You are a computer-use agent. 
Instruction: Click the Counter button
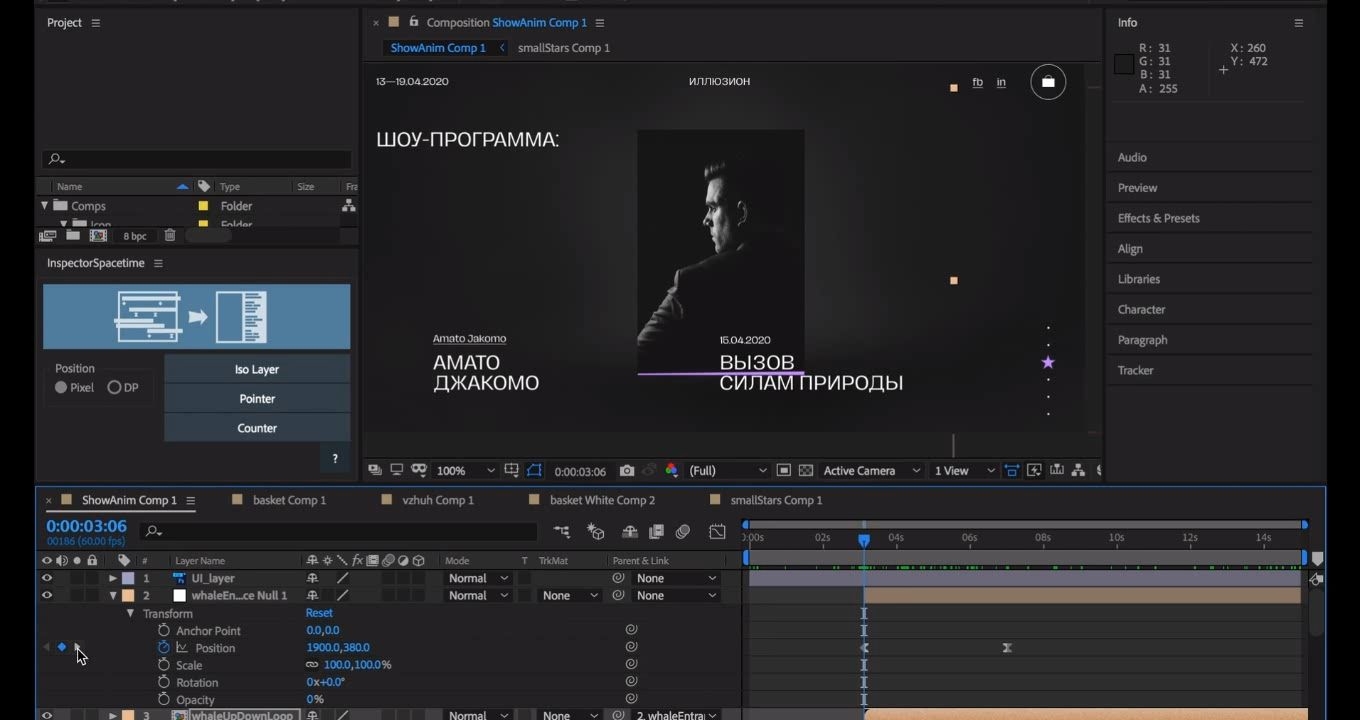257,428
